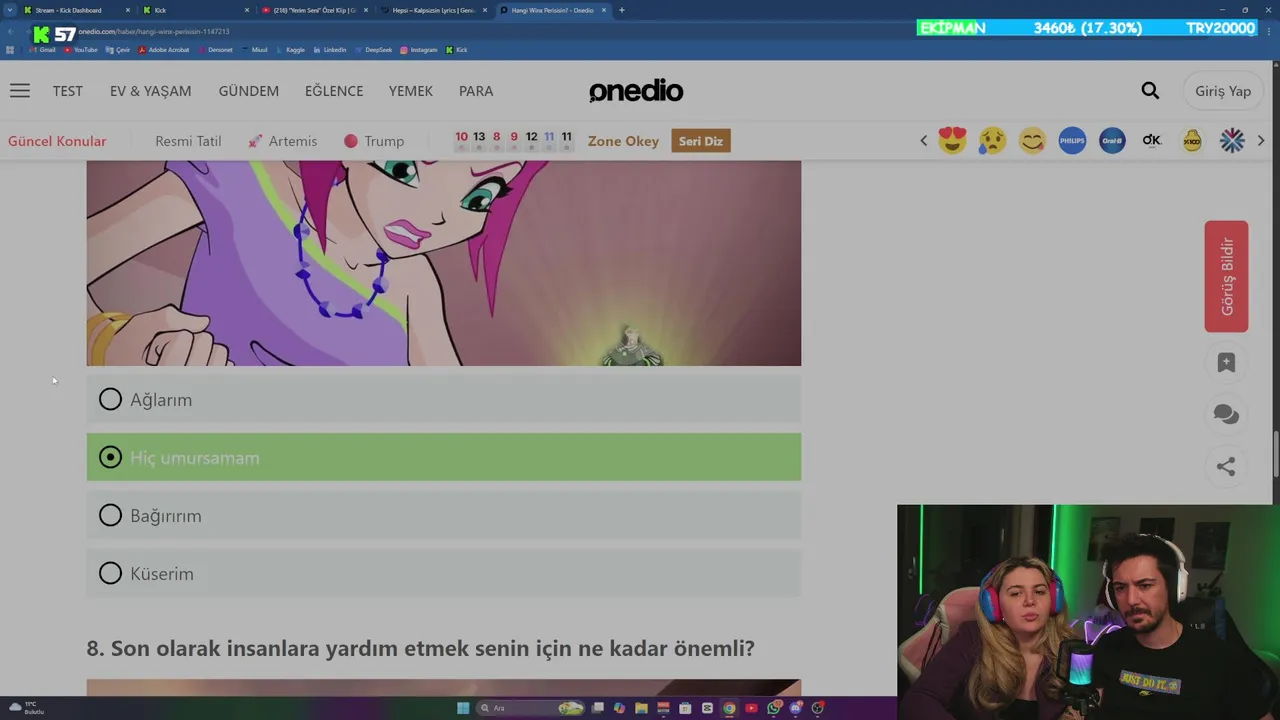Open comments bubble icon
The image size is (1280, 720).
point(1226,415)
